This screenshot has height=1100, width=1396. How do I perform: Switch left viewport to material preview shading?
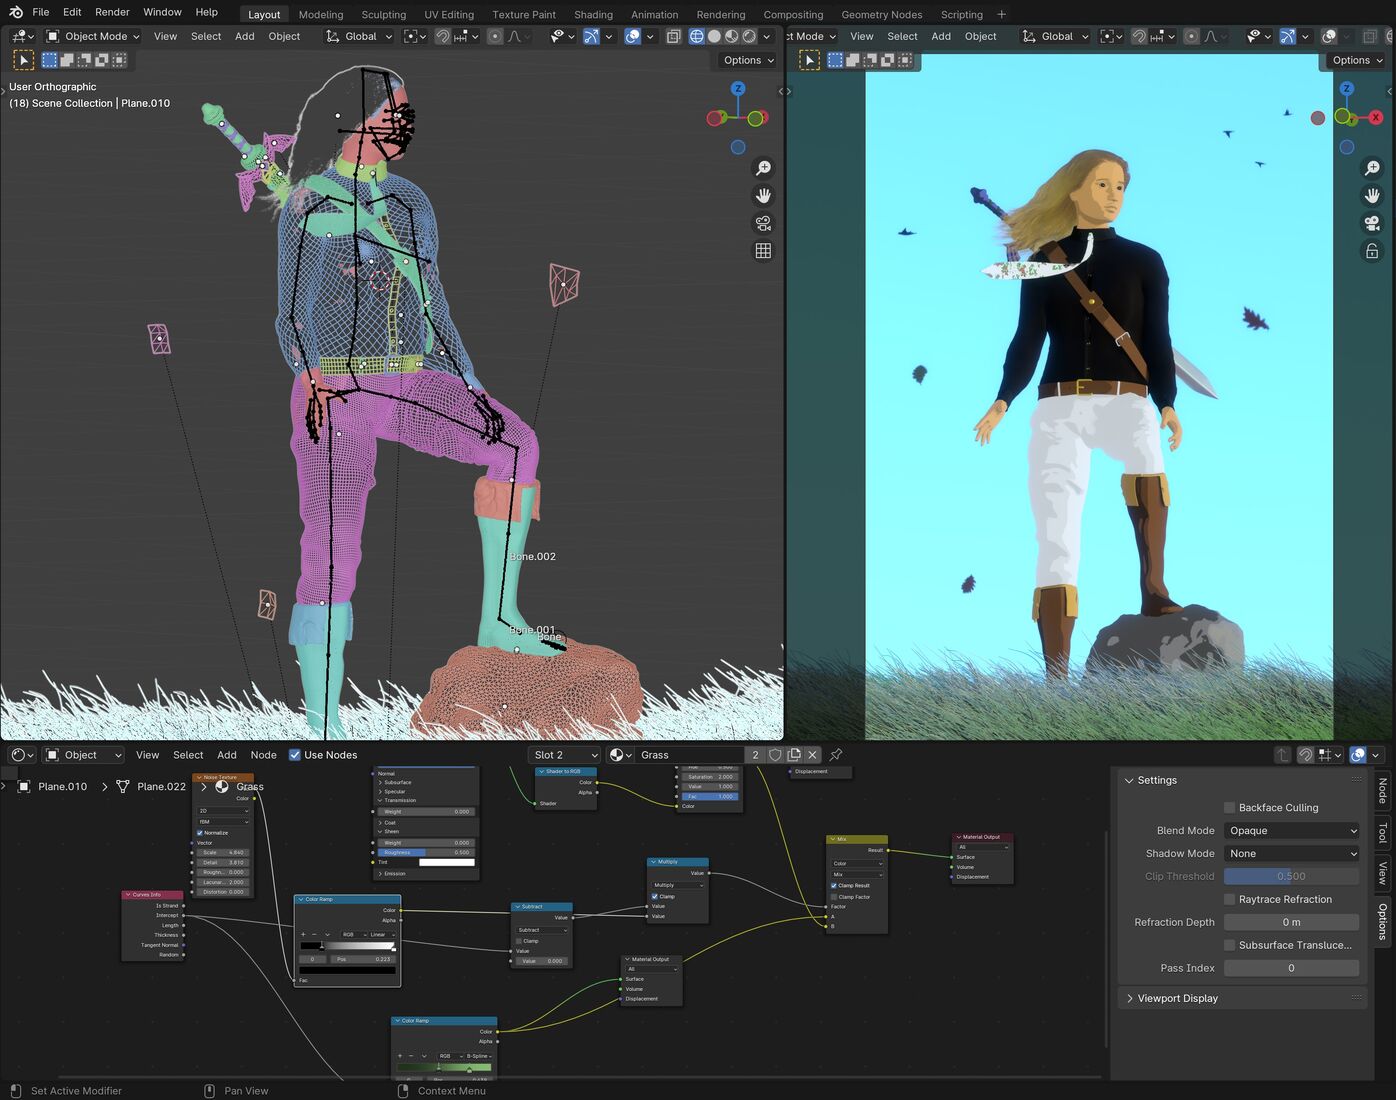(732, 36)
